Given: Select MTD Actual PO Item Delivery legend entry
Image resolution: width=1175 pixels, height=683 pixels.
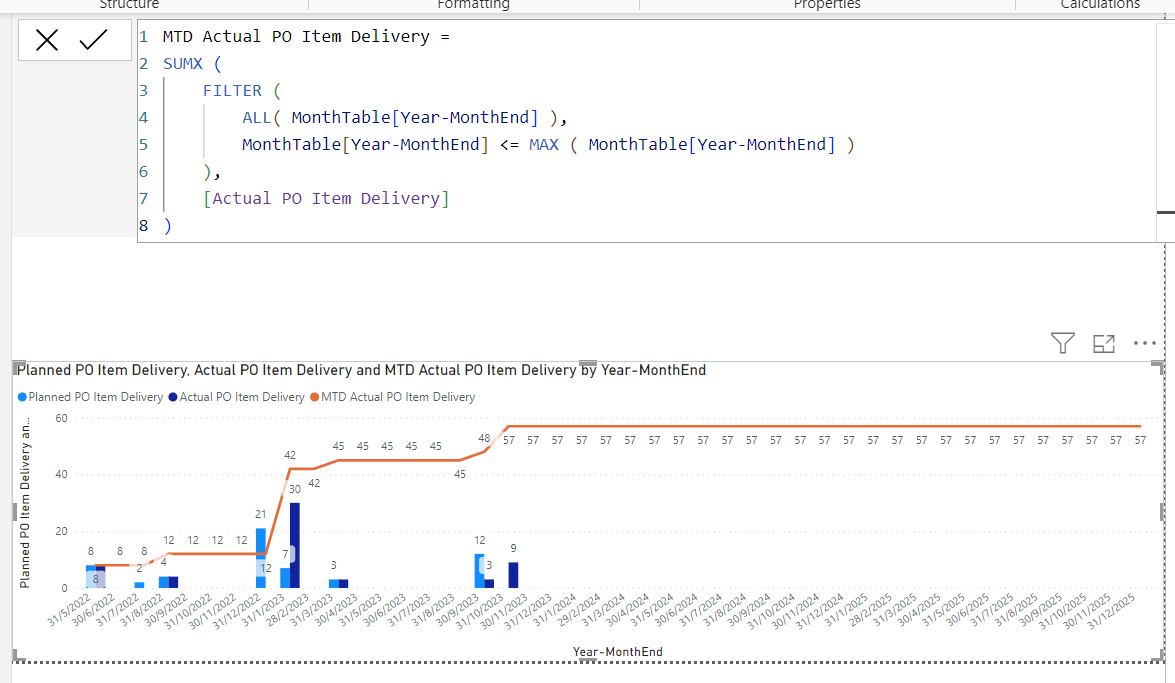Looking at the screenshot, I should (x=393, y=397).
